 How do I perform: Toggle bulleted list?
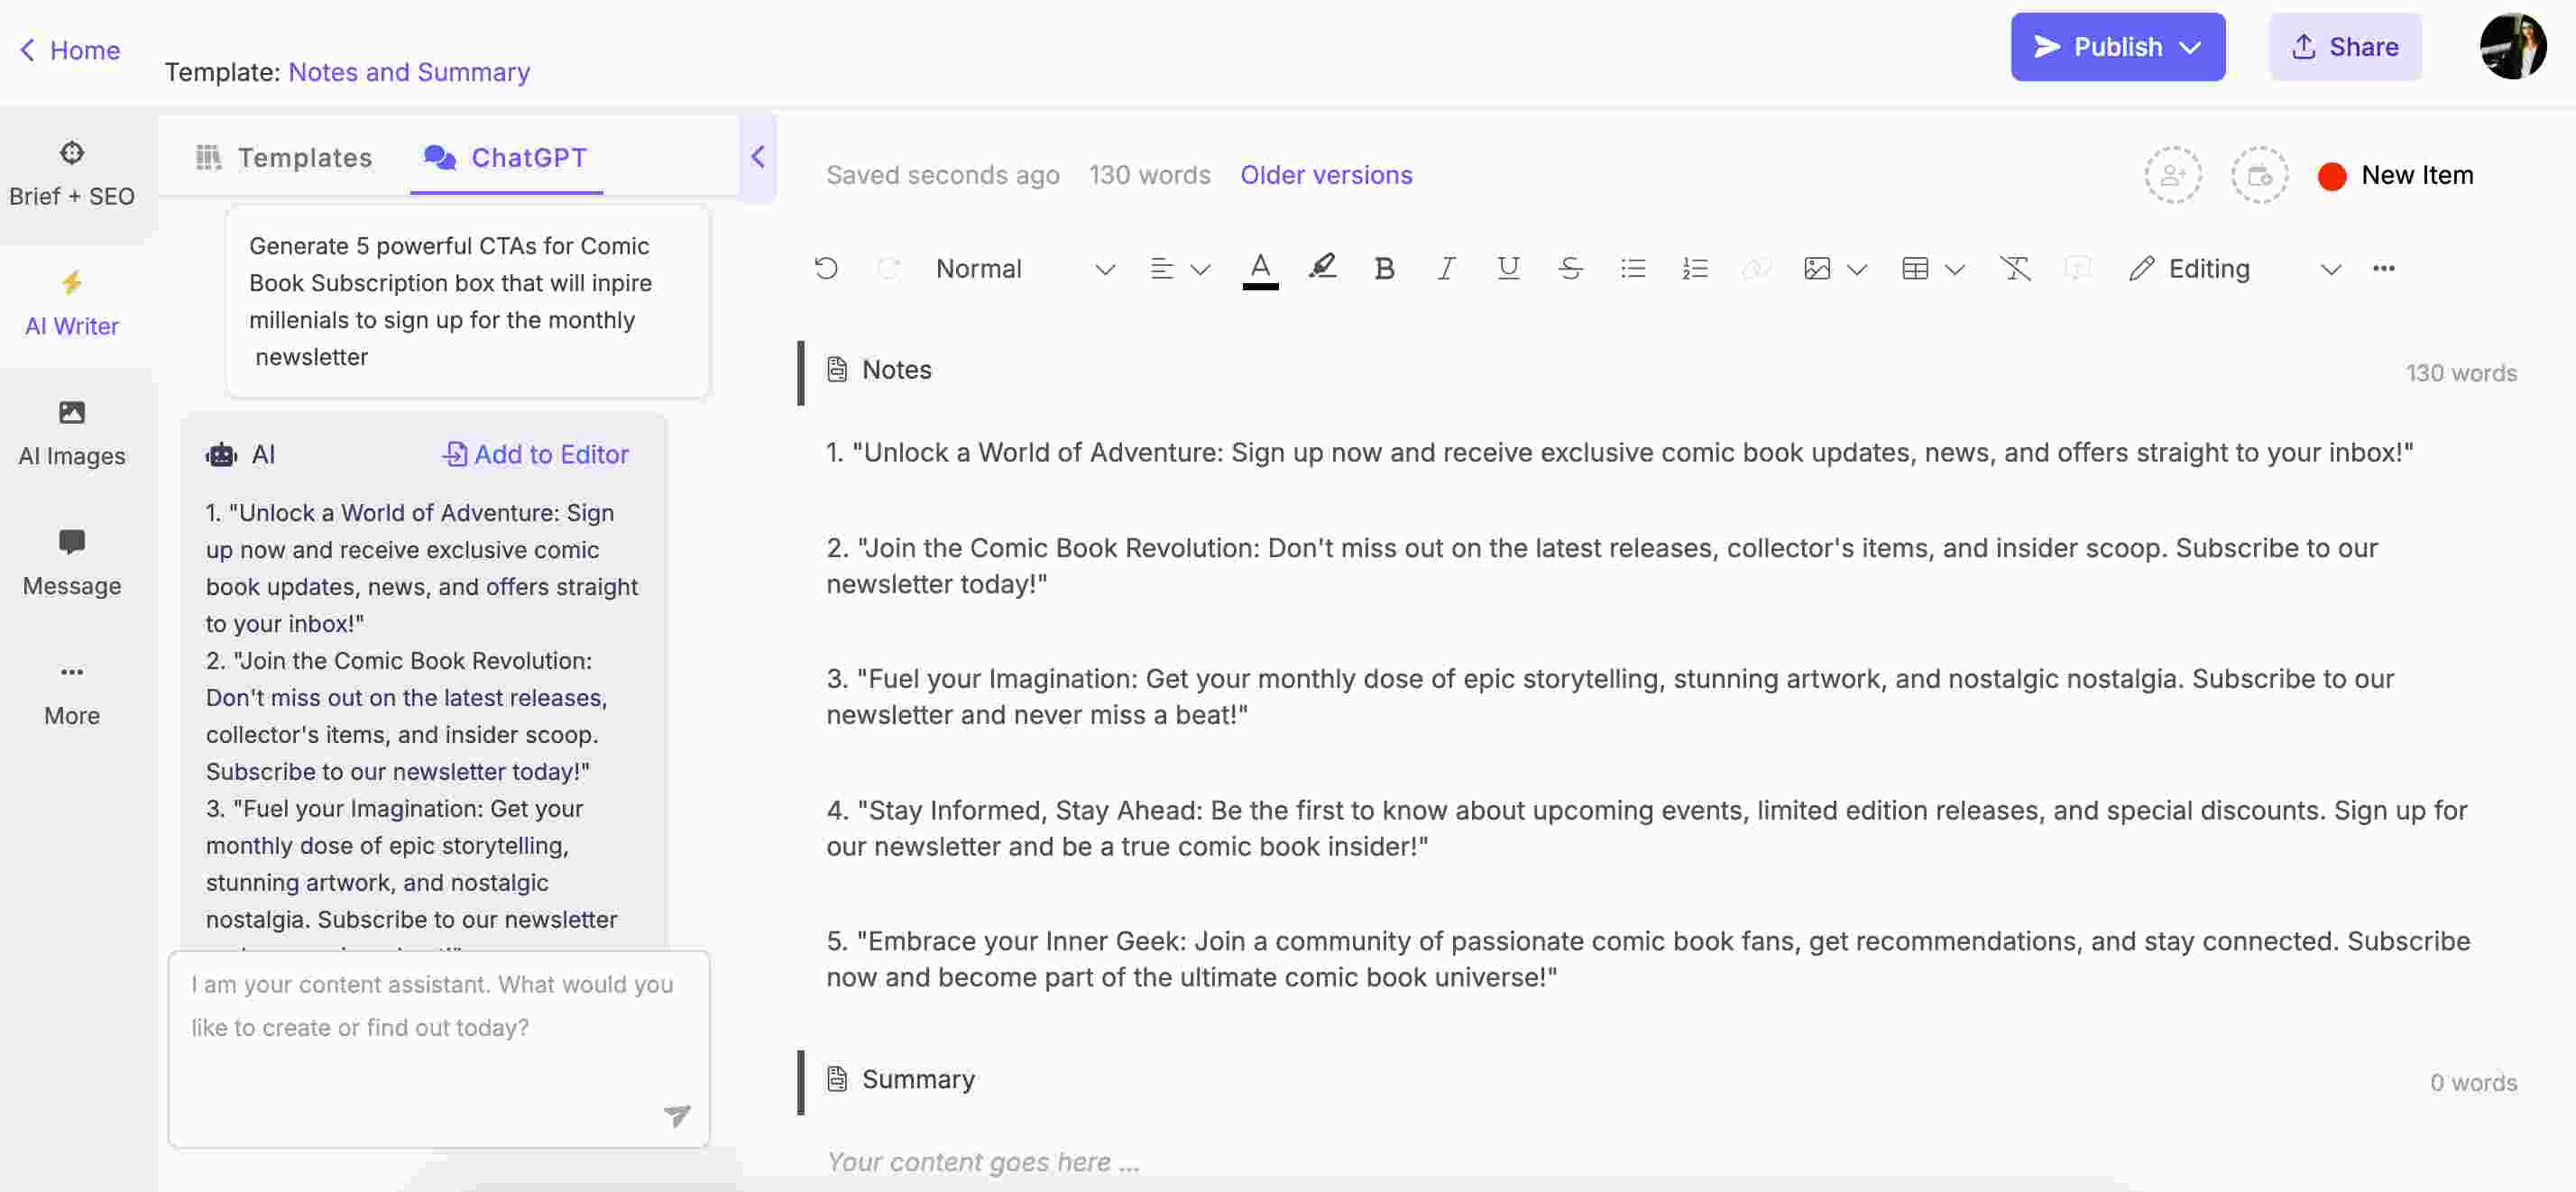pyautogui.click(x=1633, y=268)
